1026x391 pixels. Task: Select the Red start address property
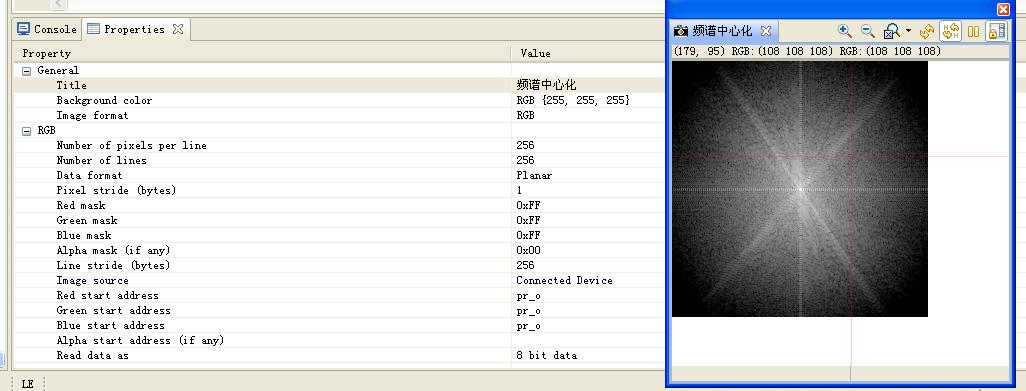107,296
